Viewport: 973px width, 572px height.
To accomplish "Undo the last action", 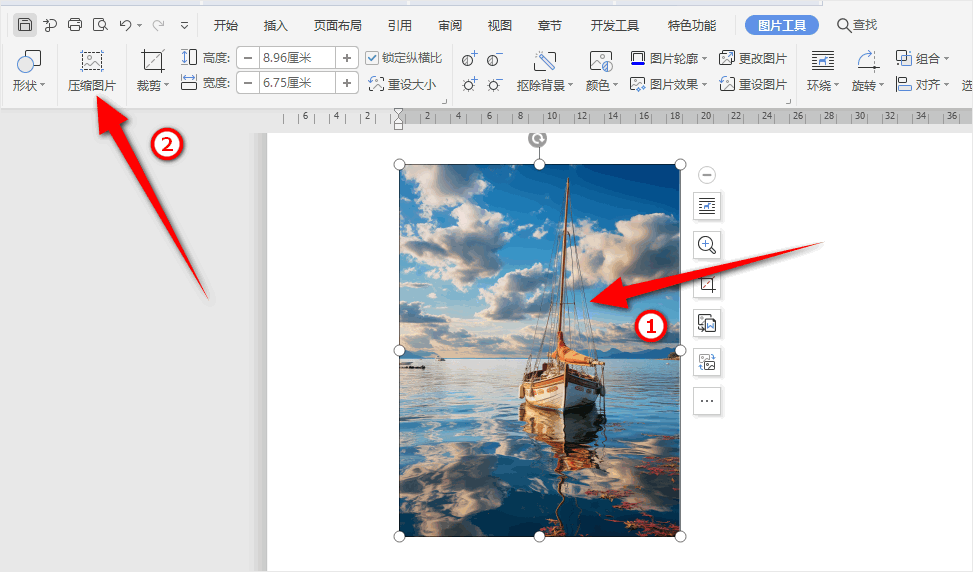I will [125, 25].
